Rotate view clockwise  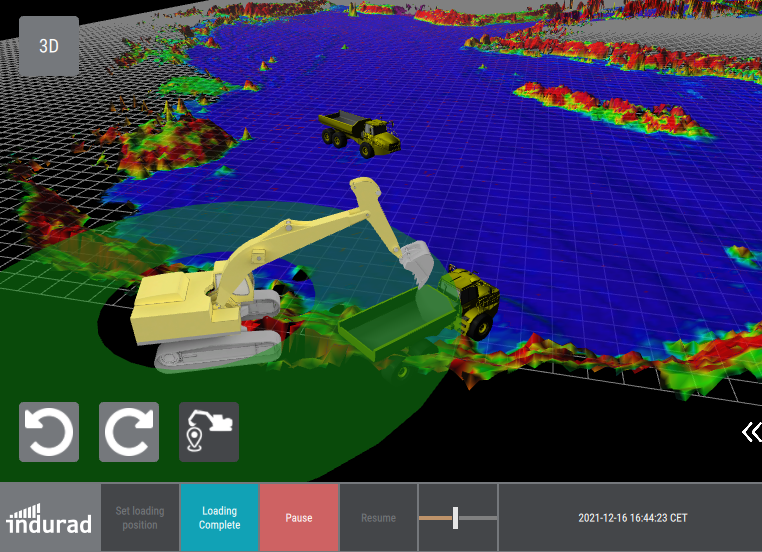129,432
